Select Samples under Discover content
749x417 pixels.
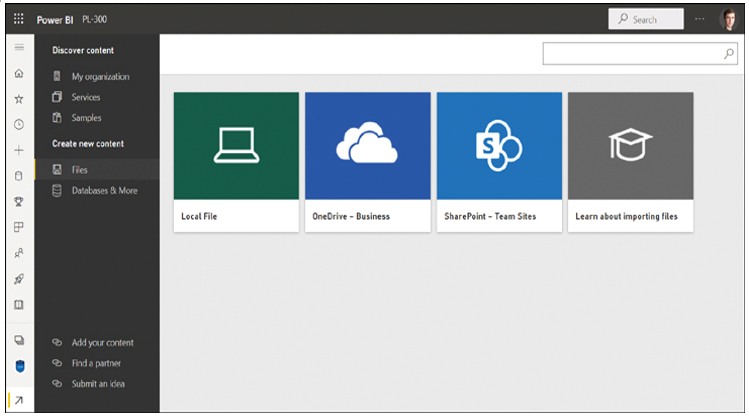[x=97, y=118]
